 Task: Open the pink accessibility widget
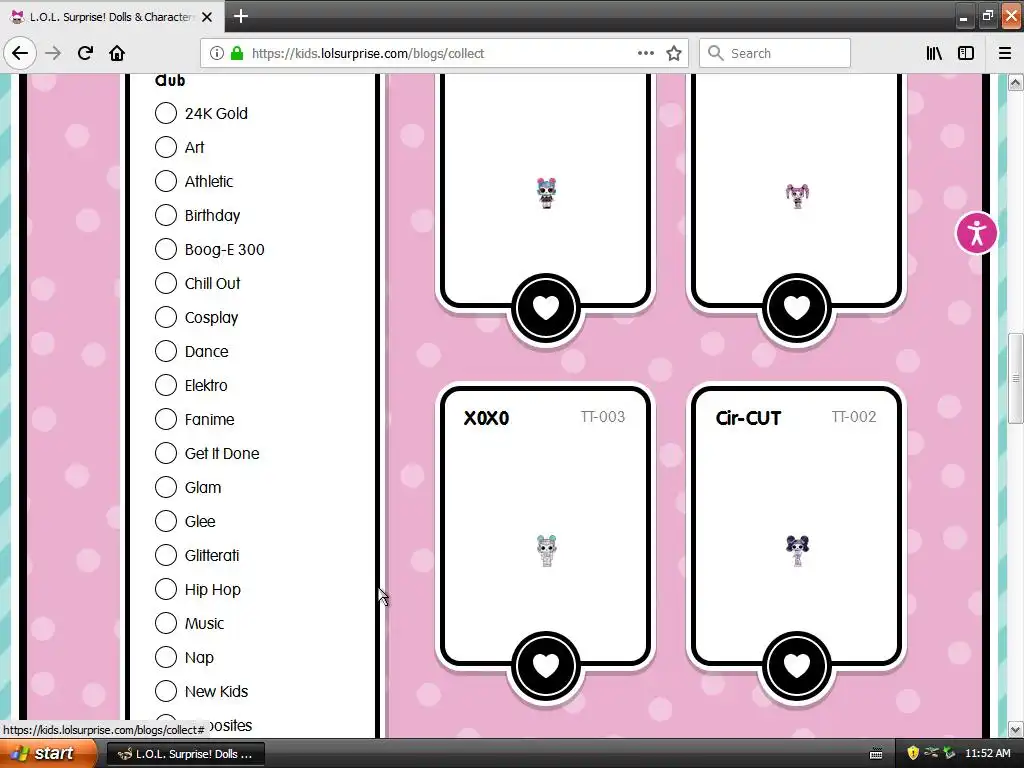click(976, 232)
